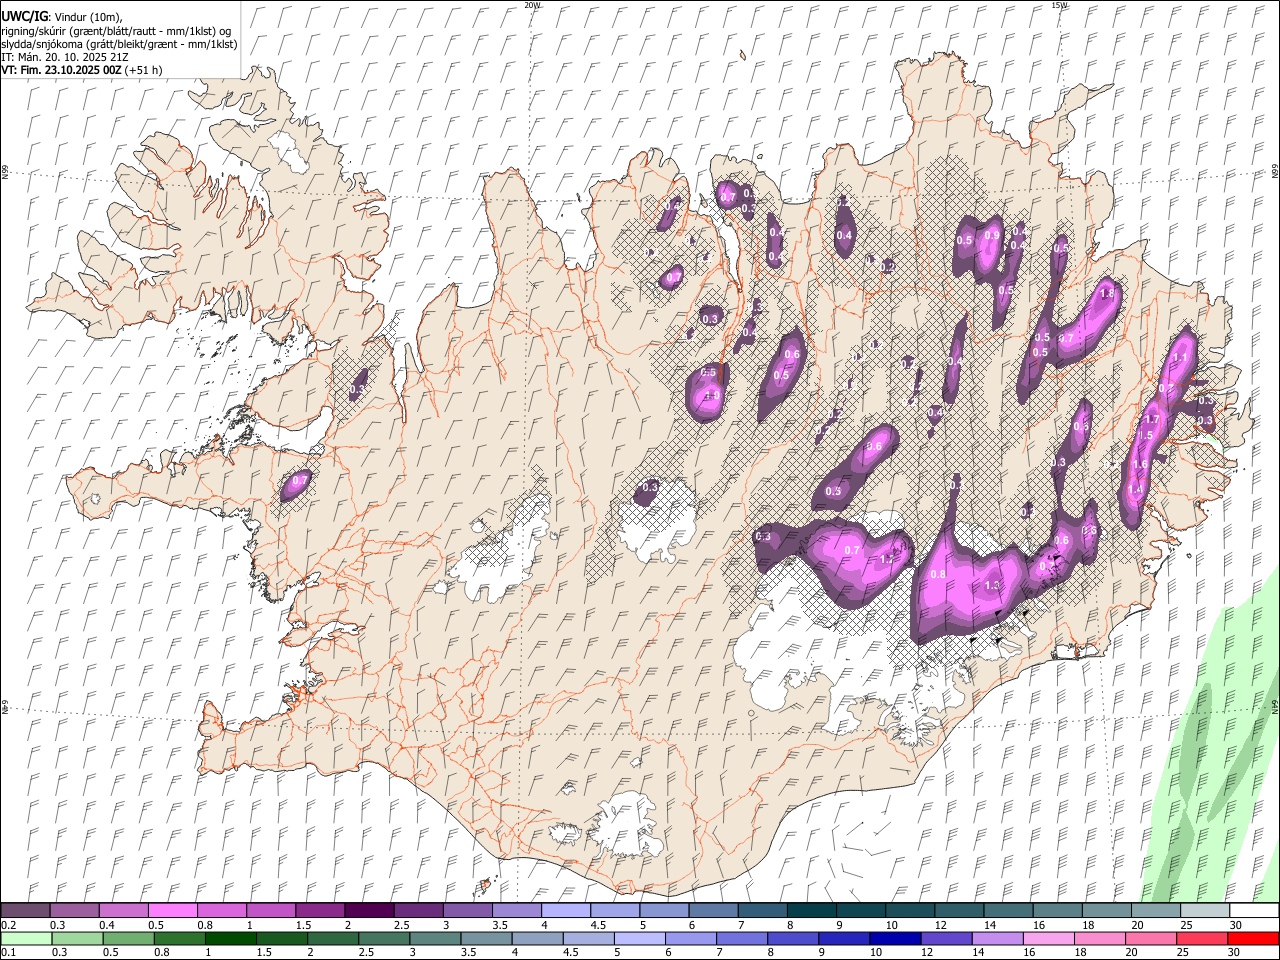Viewport: 1280px width, 960px height.
Task: Pick the red 30 swatch in lower legend
Action: pos(1253,939)
